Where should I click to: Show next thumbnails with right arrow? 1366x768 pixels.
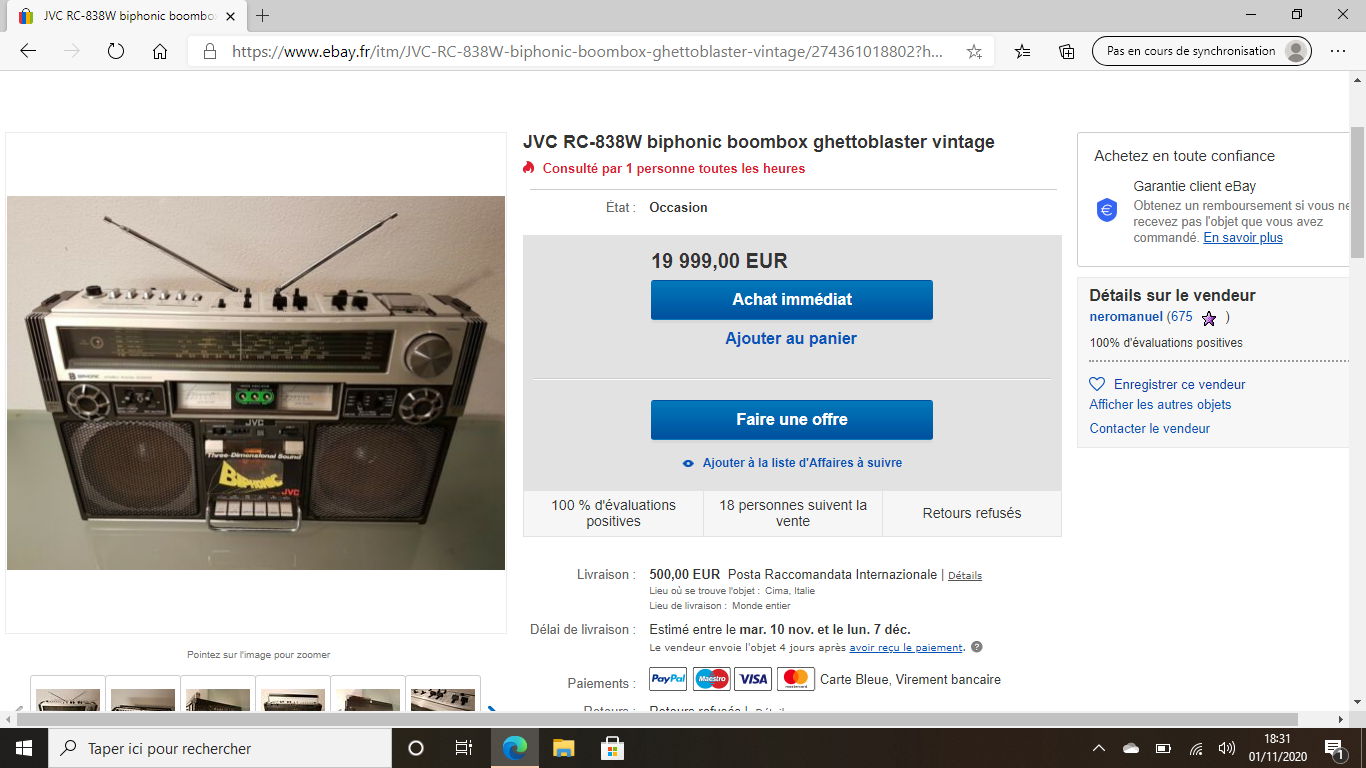tap(491, 712)
